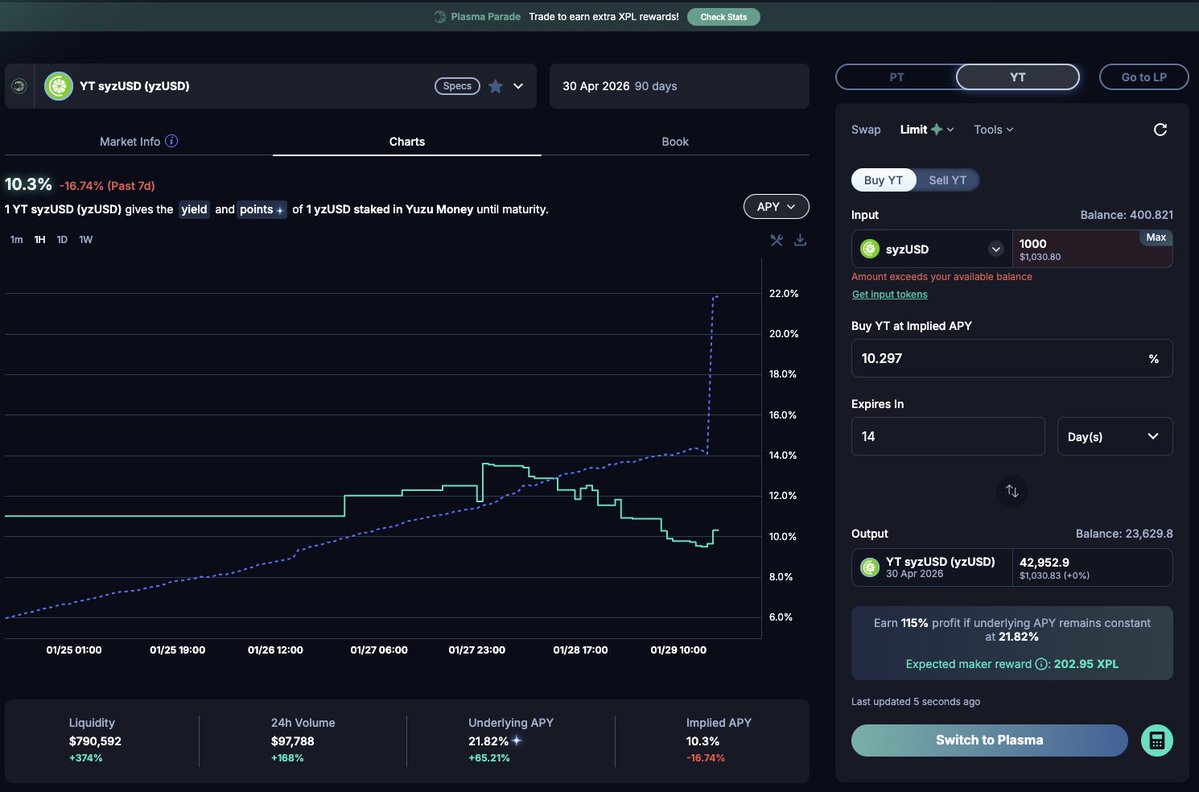Switch to PT token toggle

point(896,77)
